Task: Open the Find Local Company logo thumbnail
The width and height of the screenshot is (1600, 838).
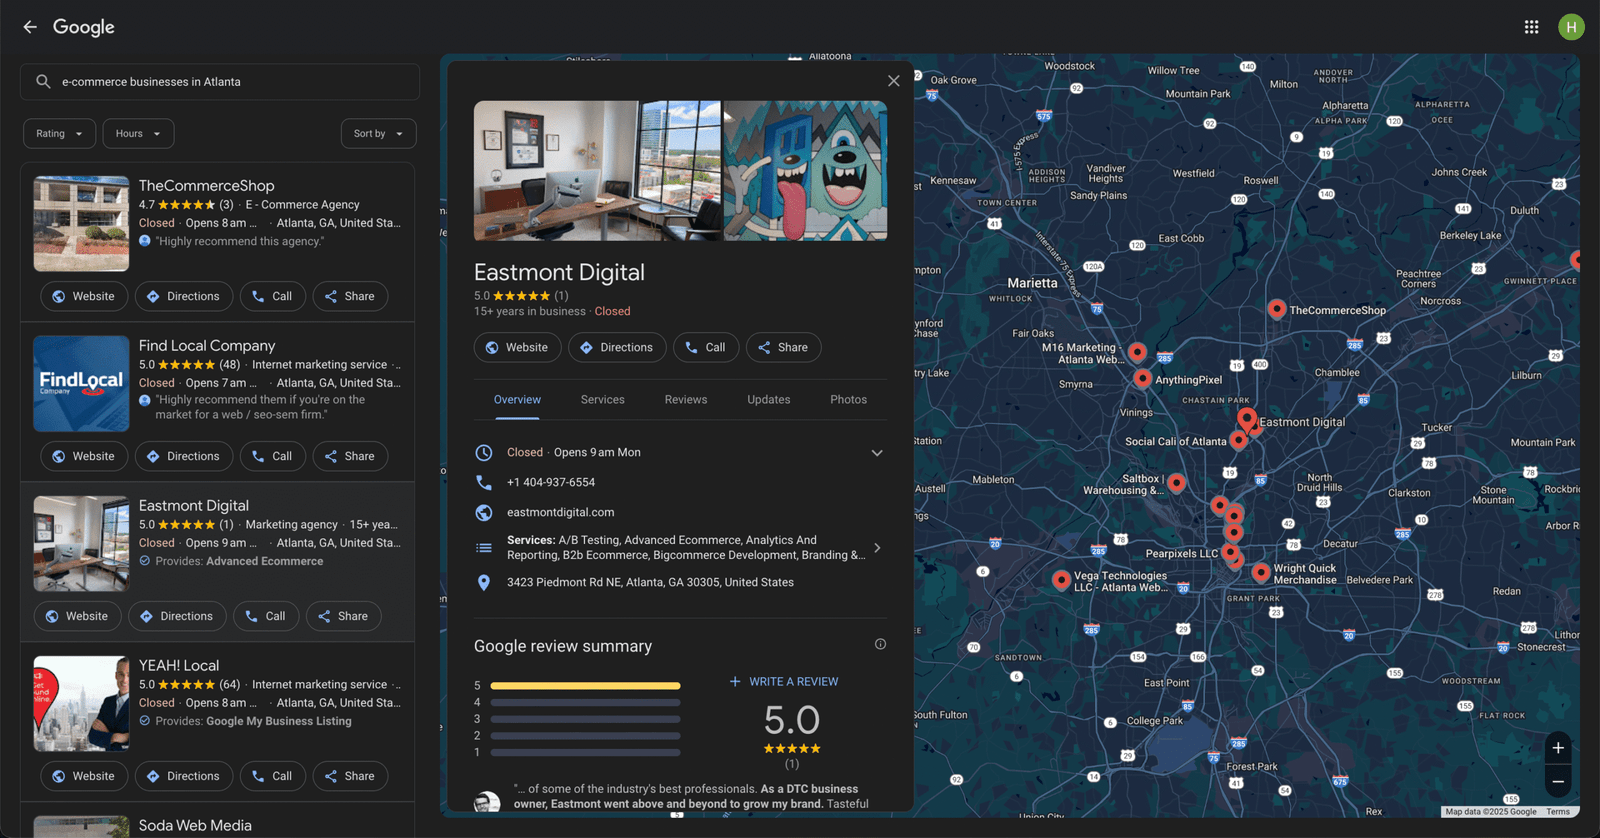Action: (x=81, y=384)
